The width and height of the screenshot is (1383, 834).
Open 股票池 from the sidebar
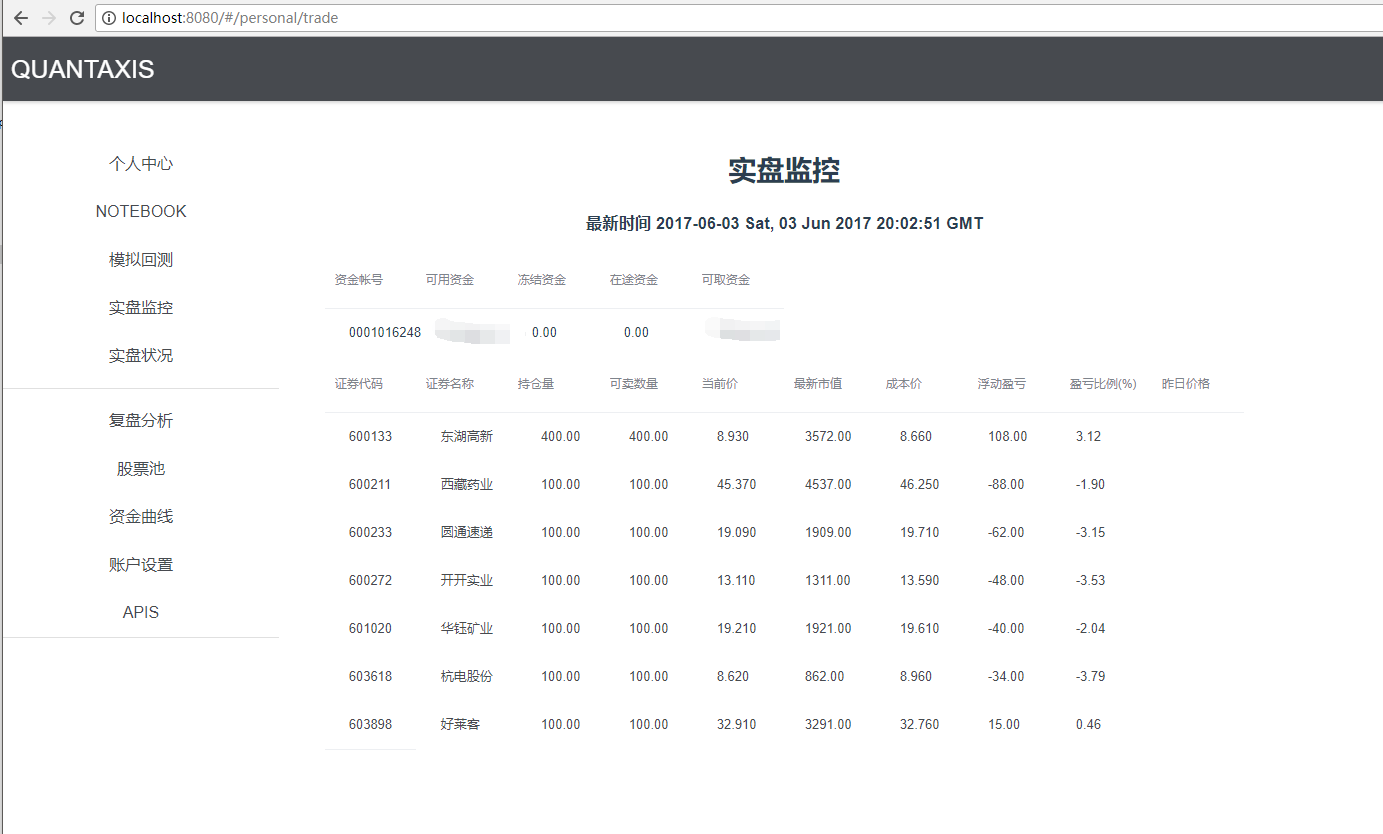tap(140, 468)
